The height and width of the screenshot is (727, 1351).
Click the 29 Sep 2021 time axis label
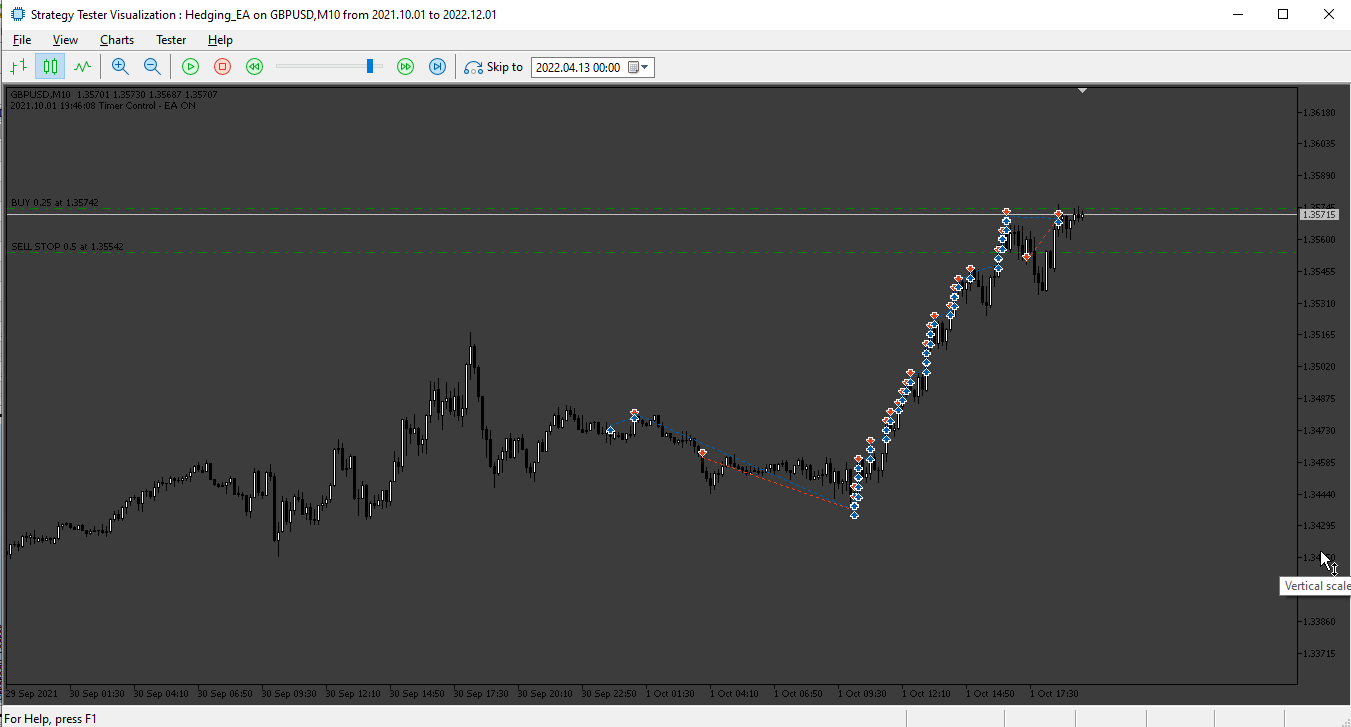pos(32,692)
